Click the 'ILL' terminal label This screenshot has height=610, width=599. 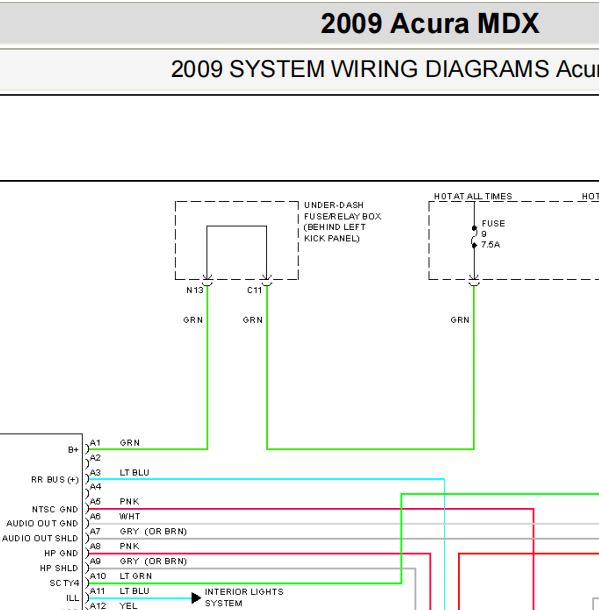72,598
